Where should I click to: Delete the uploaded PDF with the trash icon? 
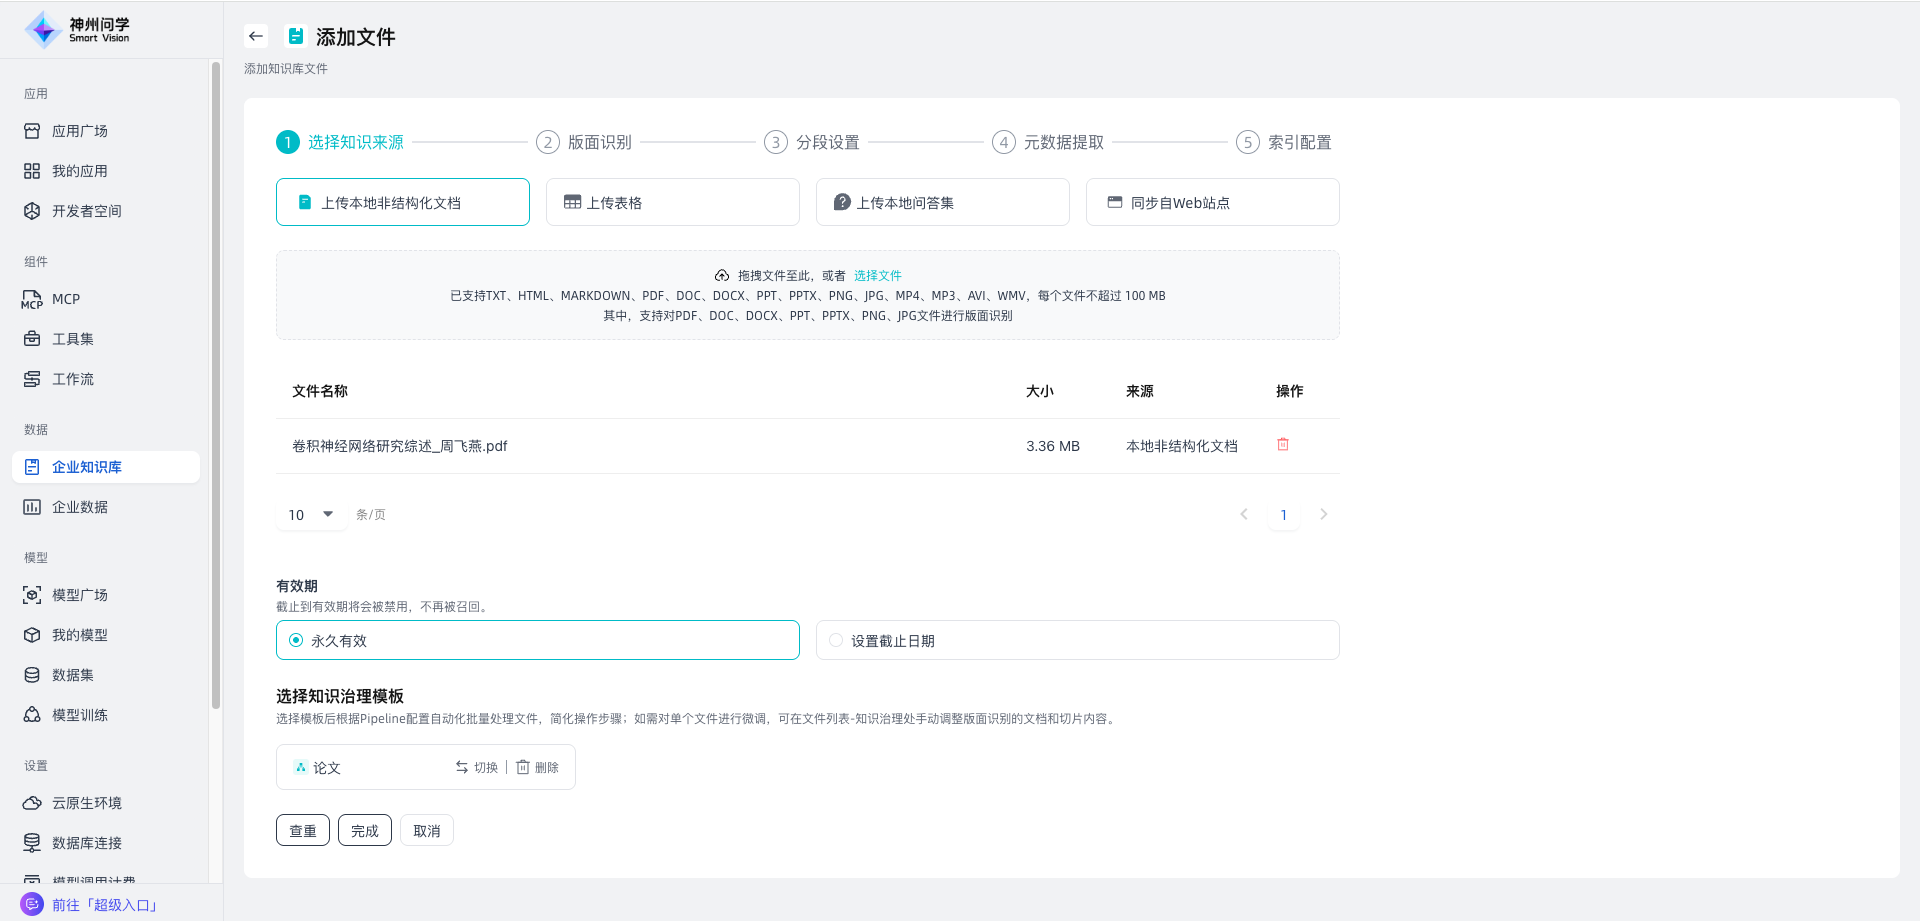point(1283,445)
